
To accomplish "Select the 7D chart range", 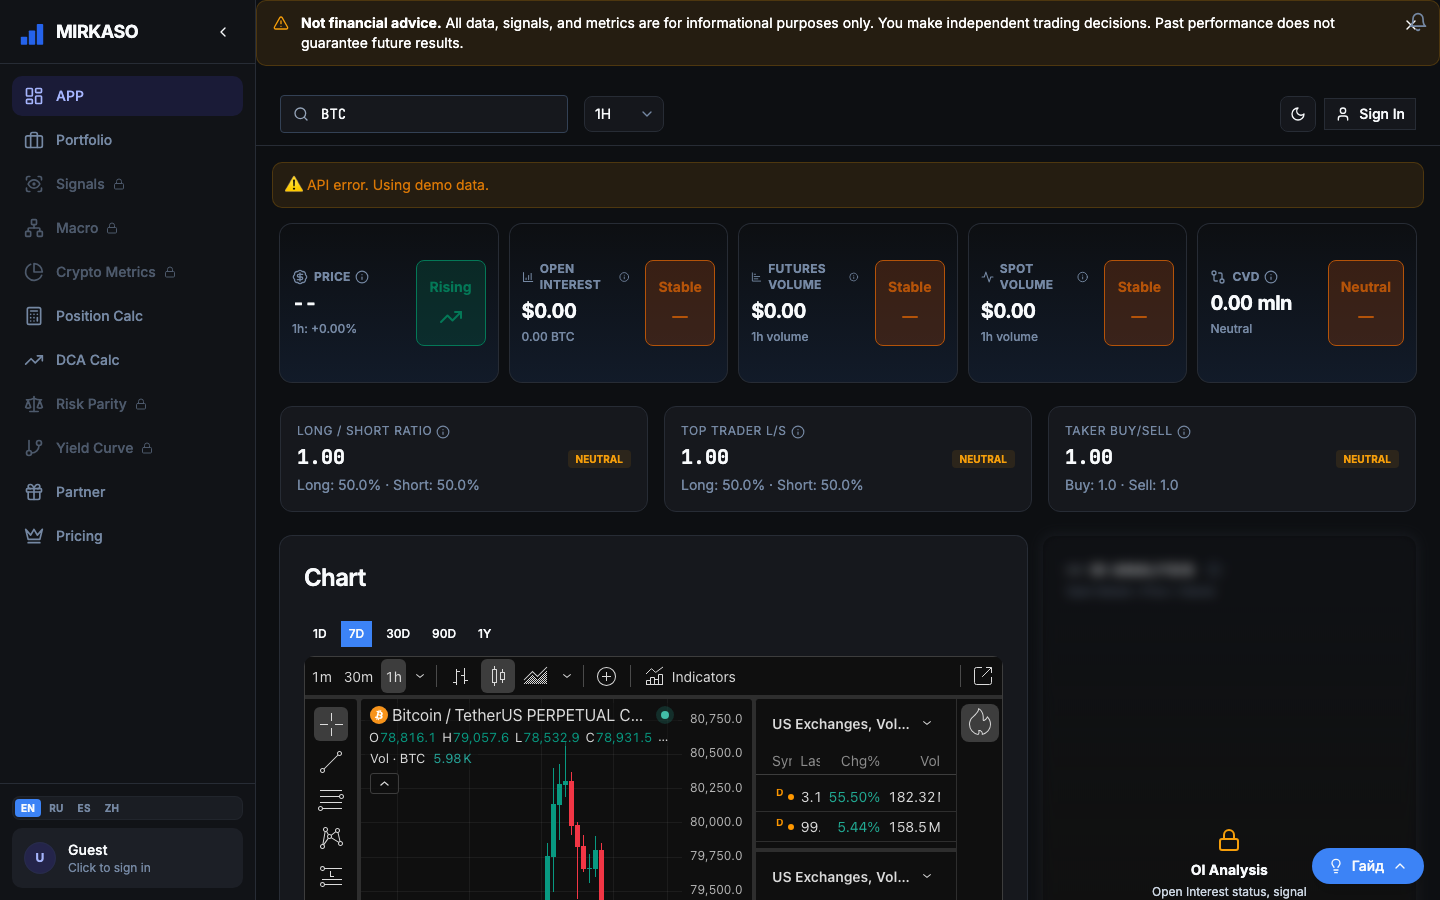I will (356, 634).
